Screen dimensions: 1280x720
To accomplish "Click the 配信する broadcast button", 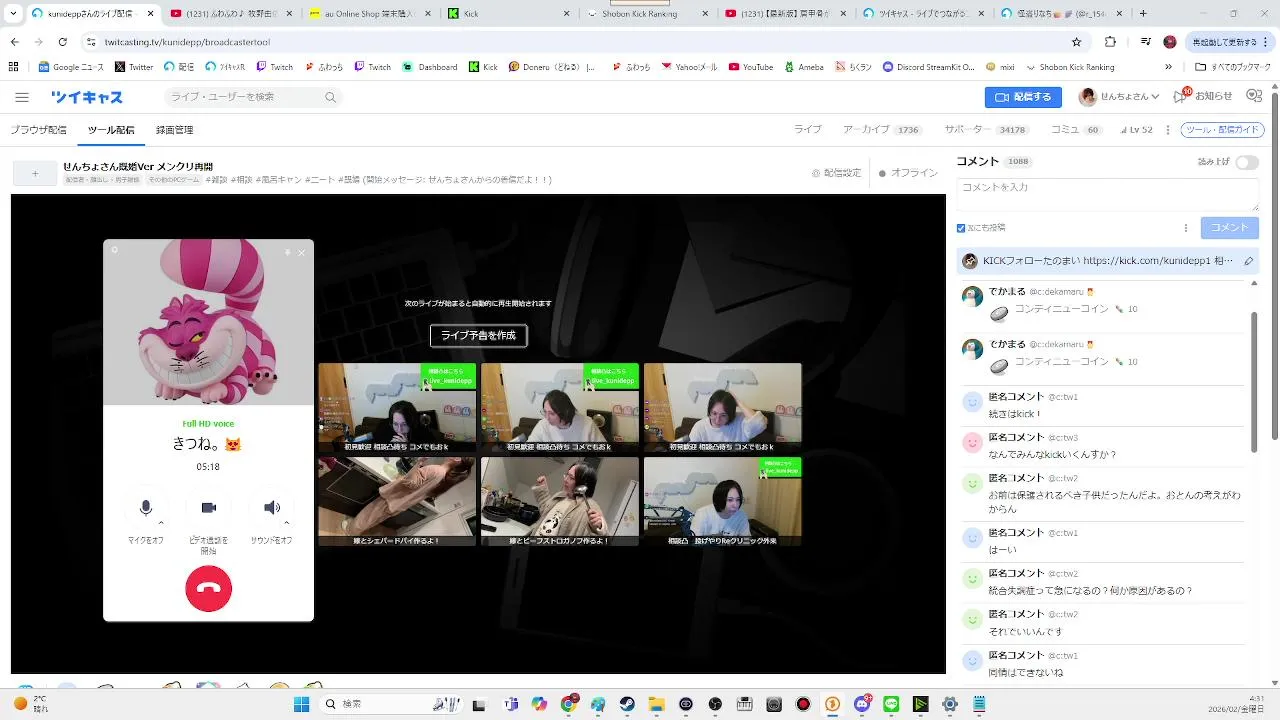I will [x=1023, y=97].
